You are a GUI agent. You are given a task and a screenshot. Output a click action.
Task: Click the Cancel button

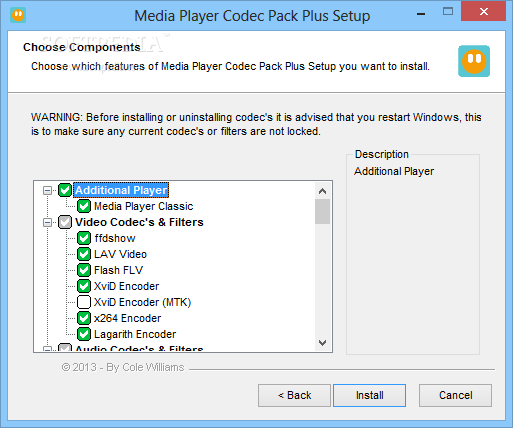tap(455, 395)
